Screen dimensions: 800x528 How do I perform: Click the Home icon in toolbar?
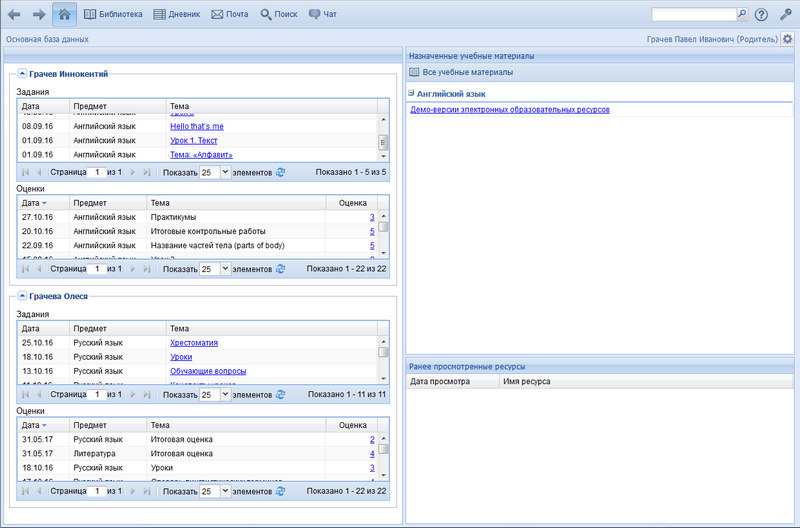[64, 15]
